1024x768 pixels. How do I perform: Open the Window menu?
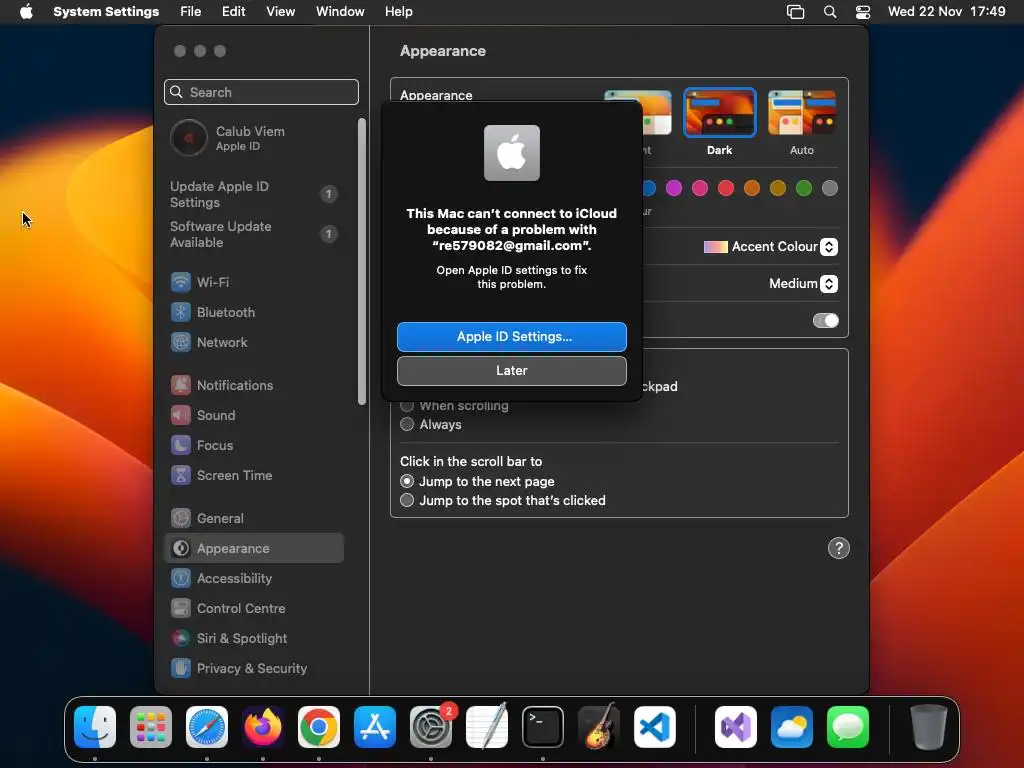(x=340, y=12)
